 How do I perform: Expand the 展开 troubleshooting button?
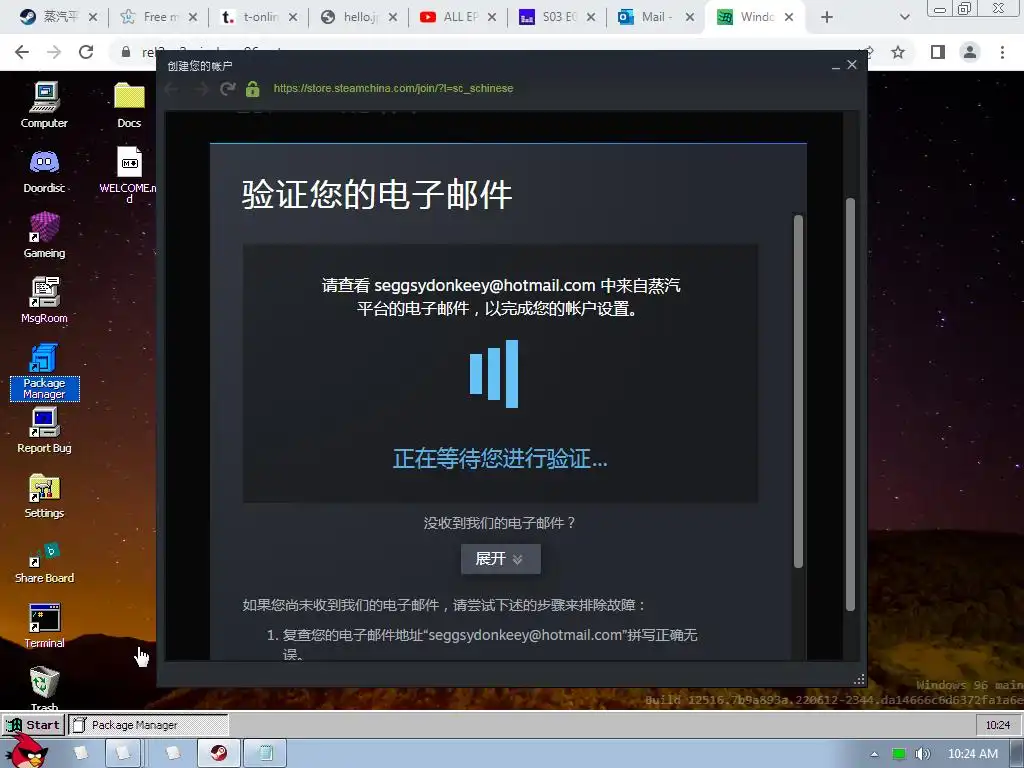(x=500, y=559)
